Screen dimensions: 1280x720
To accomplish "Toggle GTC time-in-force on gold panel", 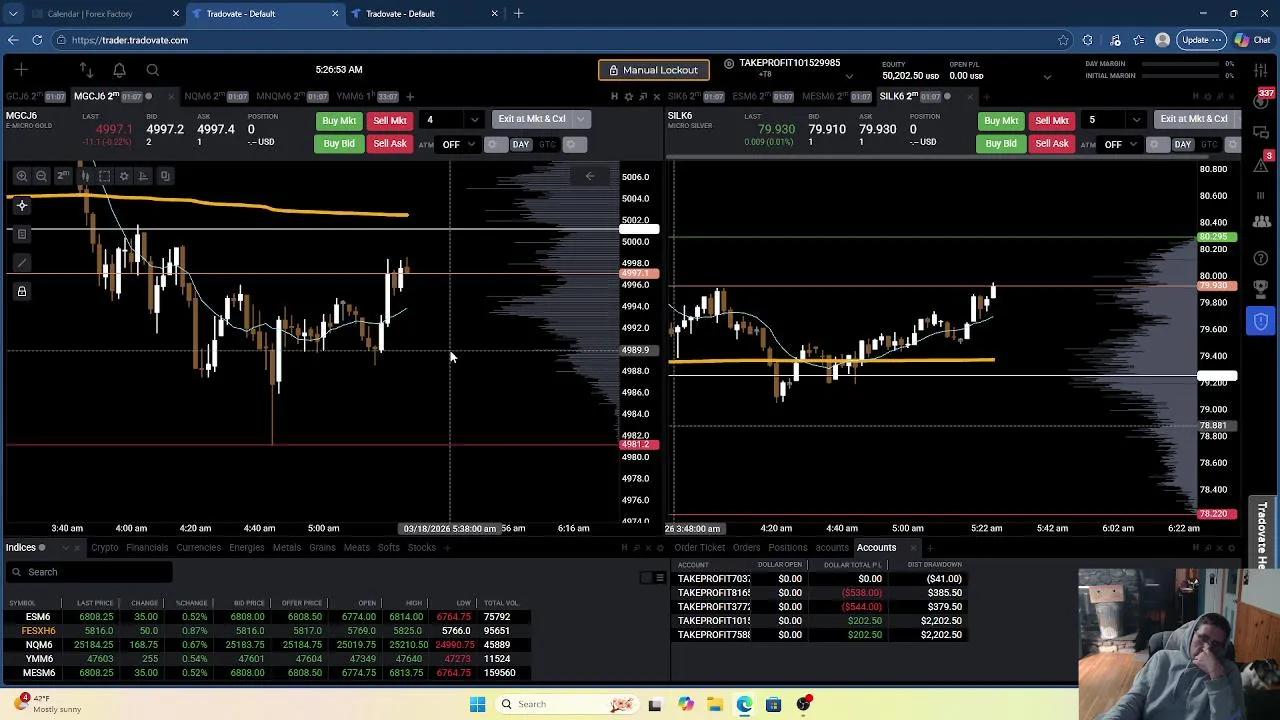I will [x=547, y=145].
